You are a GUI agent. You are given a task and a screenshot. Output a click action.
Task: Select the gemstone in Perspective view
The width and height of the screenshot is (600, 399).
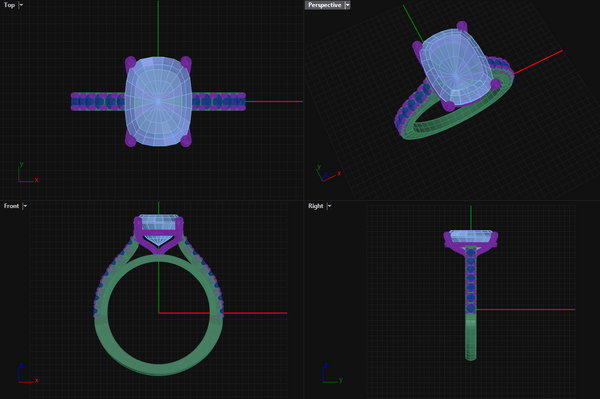(x=455, y=67)
